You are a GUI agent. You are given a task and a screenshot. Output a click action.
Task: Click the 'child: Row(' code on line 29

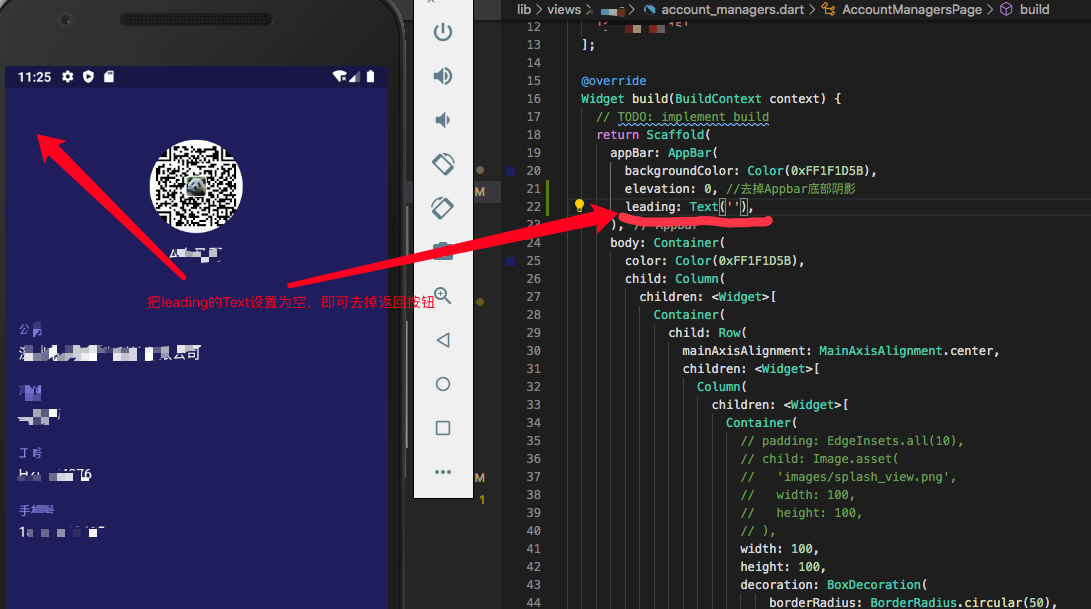click(x=708, y=333)
